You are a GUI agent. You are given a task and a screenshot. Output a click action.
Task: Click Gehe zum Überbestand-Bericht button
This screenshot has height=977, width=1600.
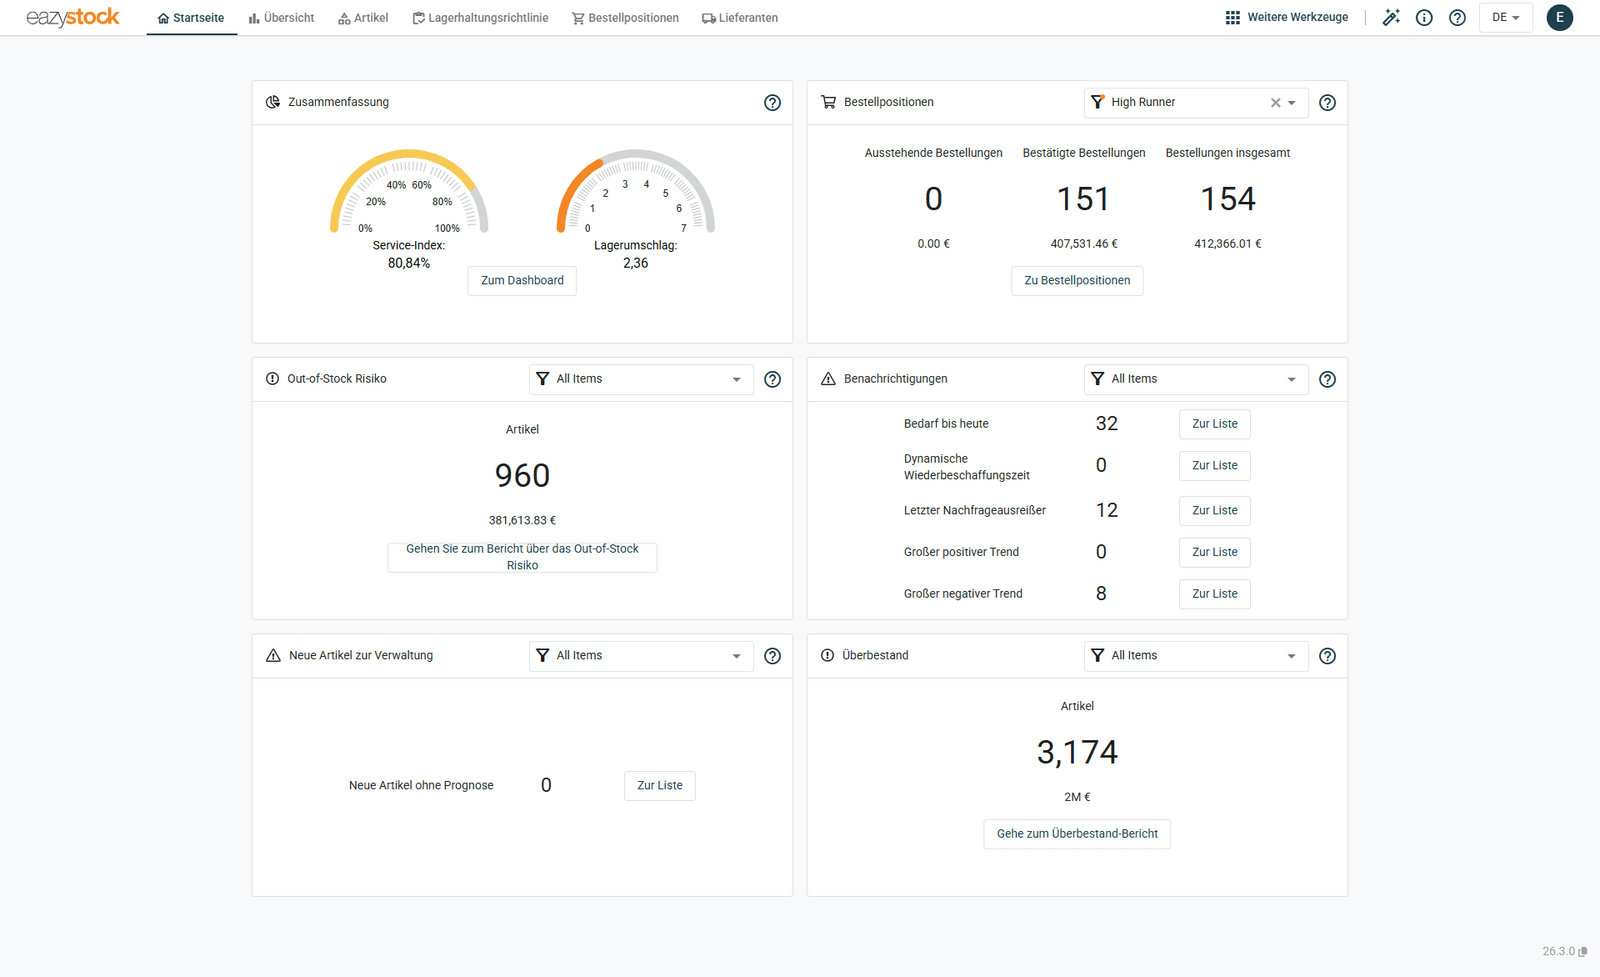(1077, 834)
